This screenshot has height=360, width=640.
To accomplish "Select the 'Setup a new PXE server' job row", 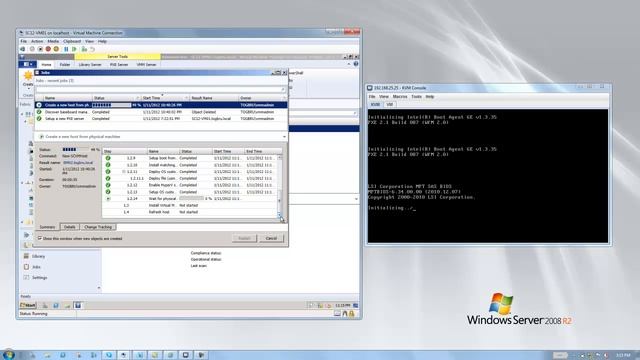I will pos(161,118).
